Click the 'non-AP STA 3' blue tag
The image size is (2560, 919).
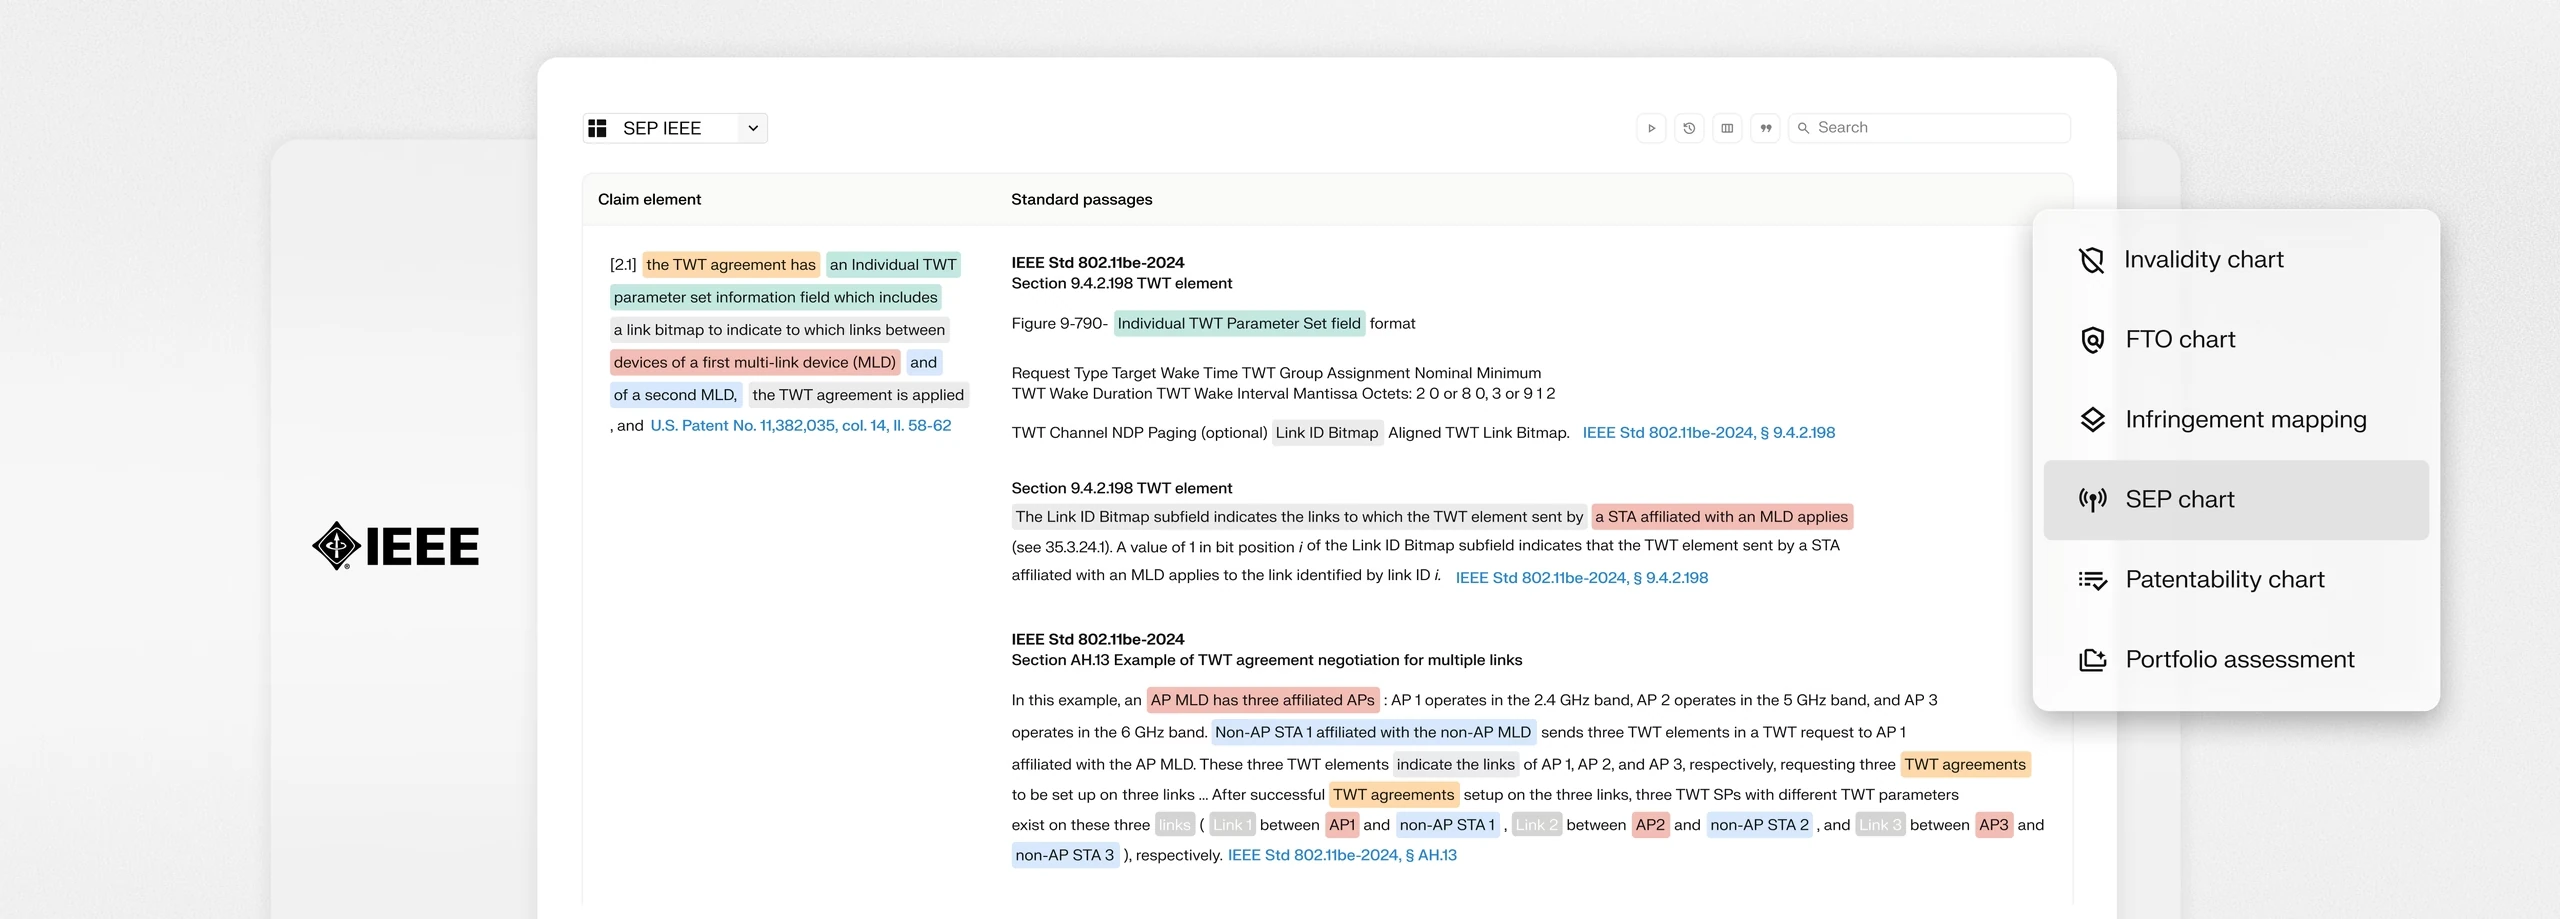[x=1065, y=856]
